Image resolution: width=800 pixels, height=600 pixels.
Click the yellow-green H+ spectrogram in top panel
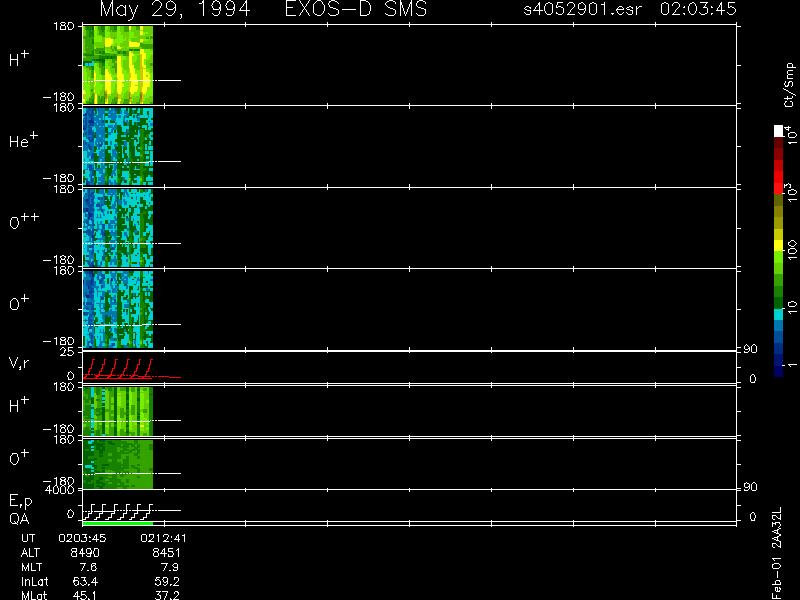coord(118,65)
